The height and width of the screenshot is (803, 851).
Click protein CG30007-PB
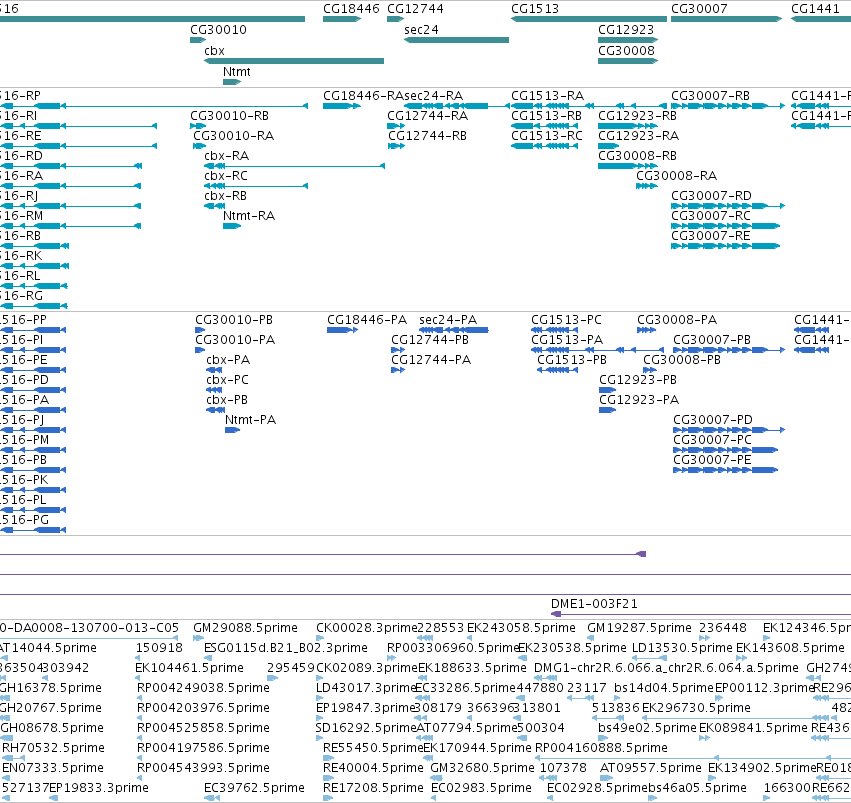point(712,340)
